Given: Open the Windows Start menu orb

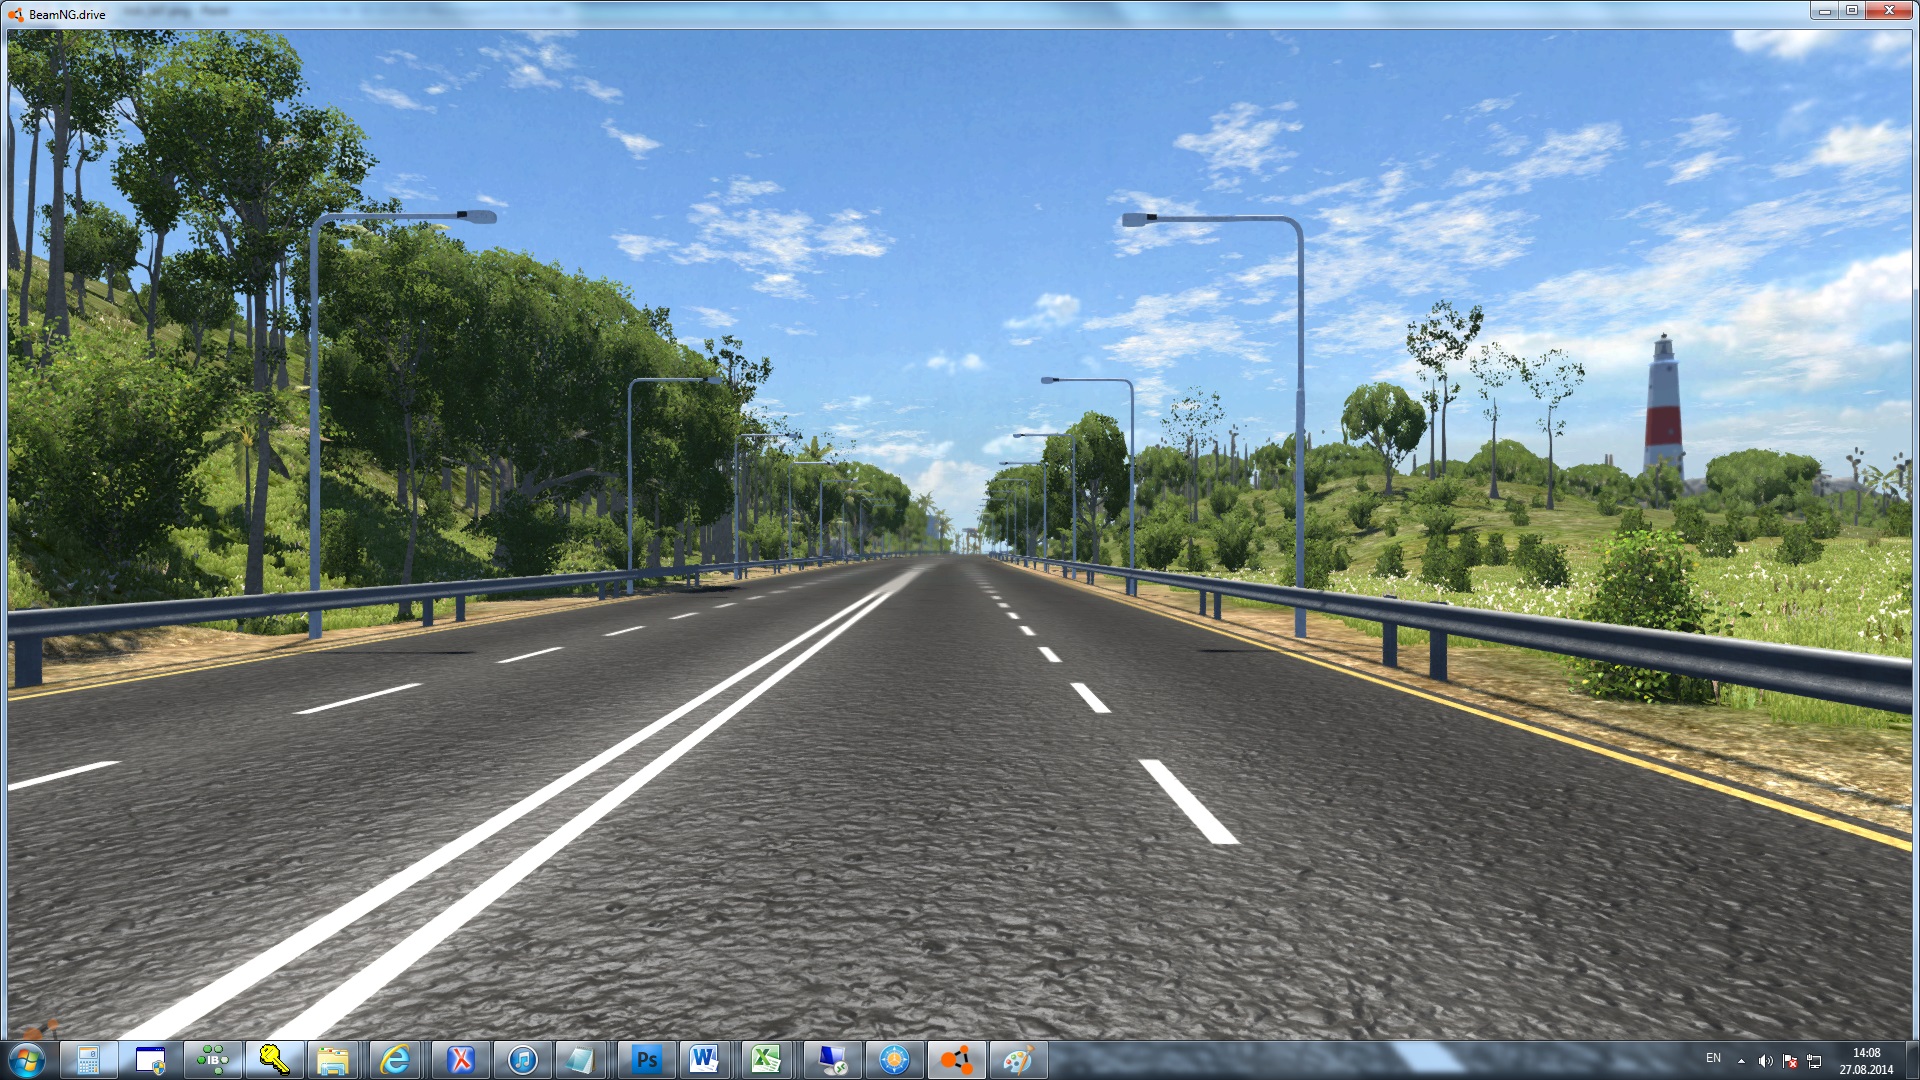Looking at the screenshot, I should coord(27,1059).
